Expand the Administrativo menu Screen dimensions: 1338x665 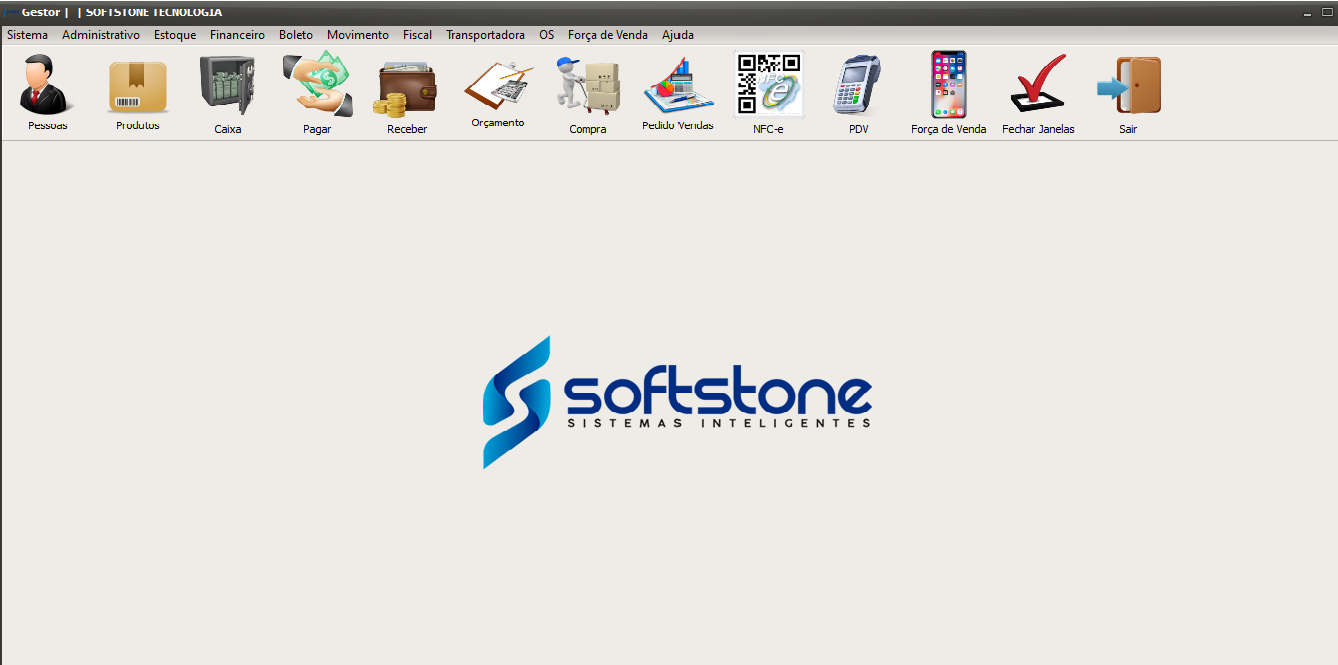pyautogui.click(x=101, y=35)
